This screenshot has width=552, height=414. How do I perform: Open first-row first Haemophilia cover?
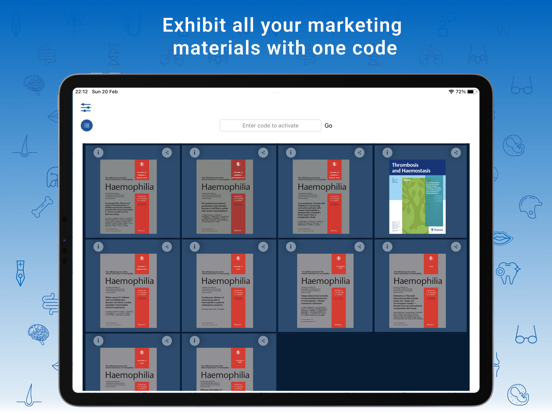[x=128, y=197]
